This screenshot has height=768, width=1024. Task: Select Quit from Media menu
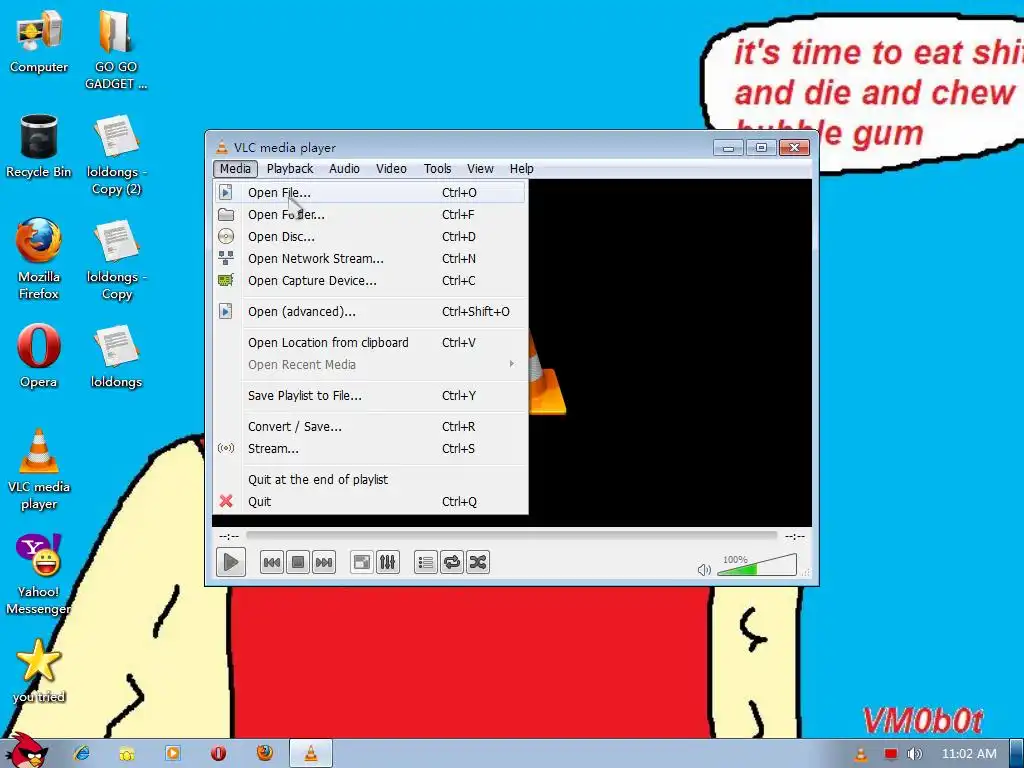(370, 502)
